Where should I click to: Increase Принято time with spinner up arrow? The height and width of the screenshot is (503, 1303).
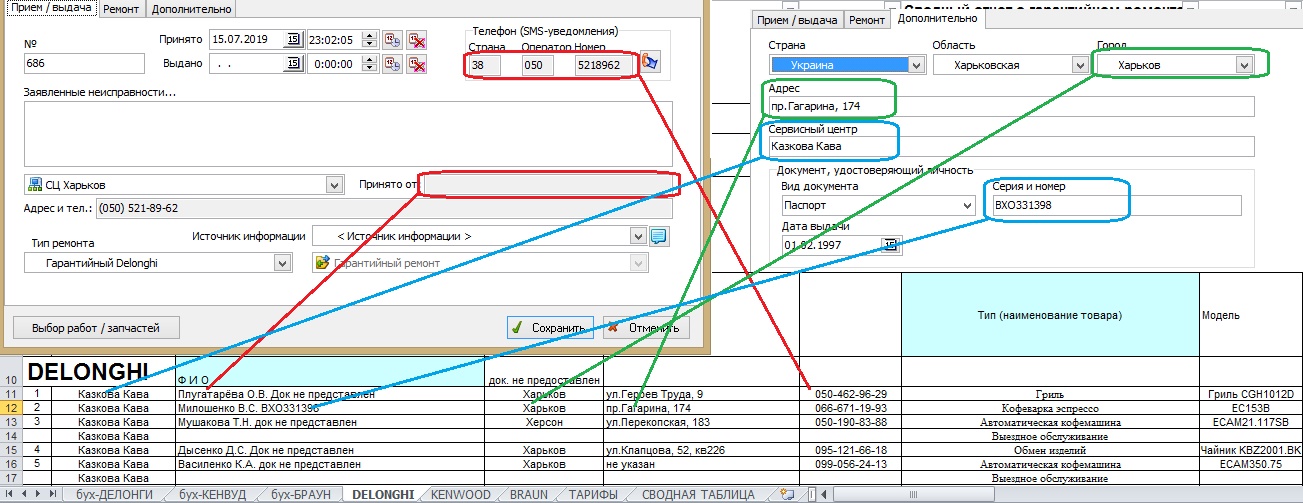pyautogui.click(x=369, y=36)
